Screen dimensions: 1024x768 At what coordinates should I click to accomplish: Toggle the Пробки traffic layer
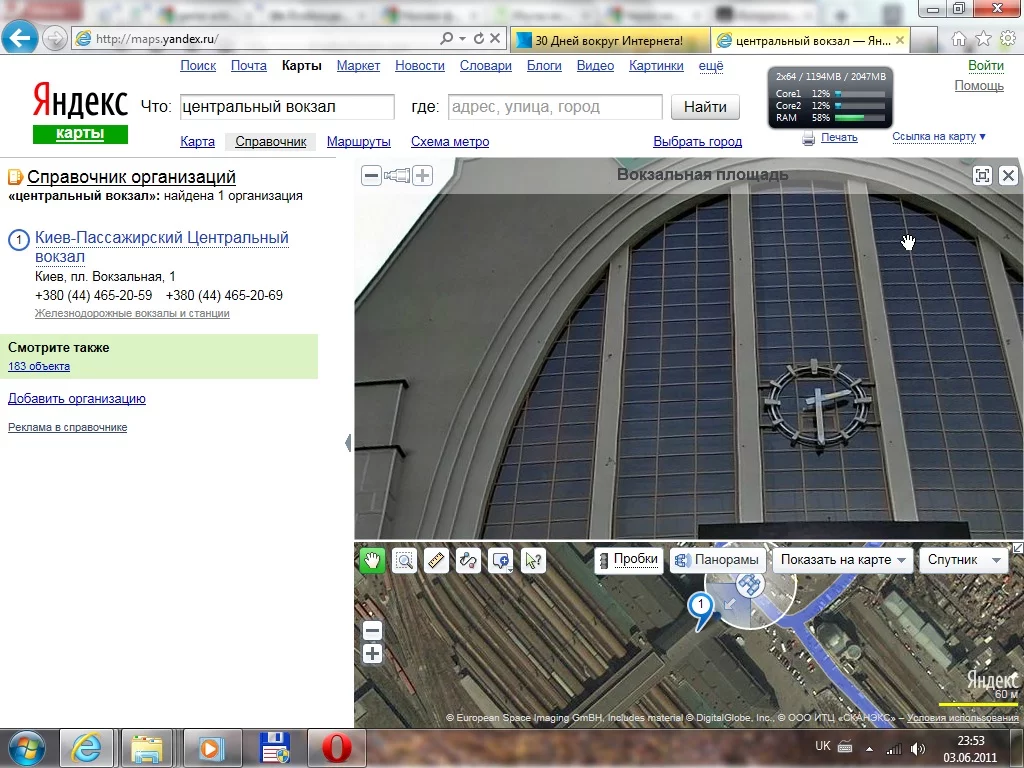pyautogui.click(x=628, y=560)
